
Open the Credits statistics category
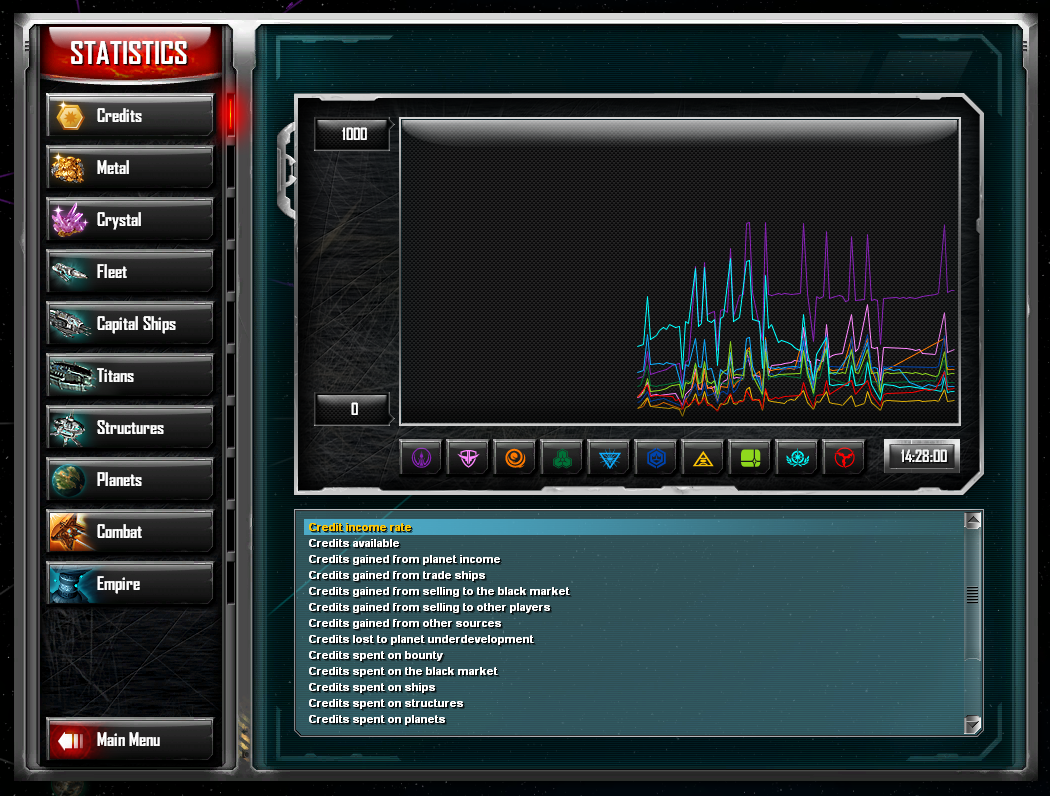[x=130, y=116]
